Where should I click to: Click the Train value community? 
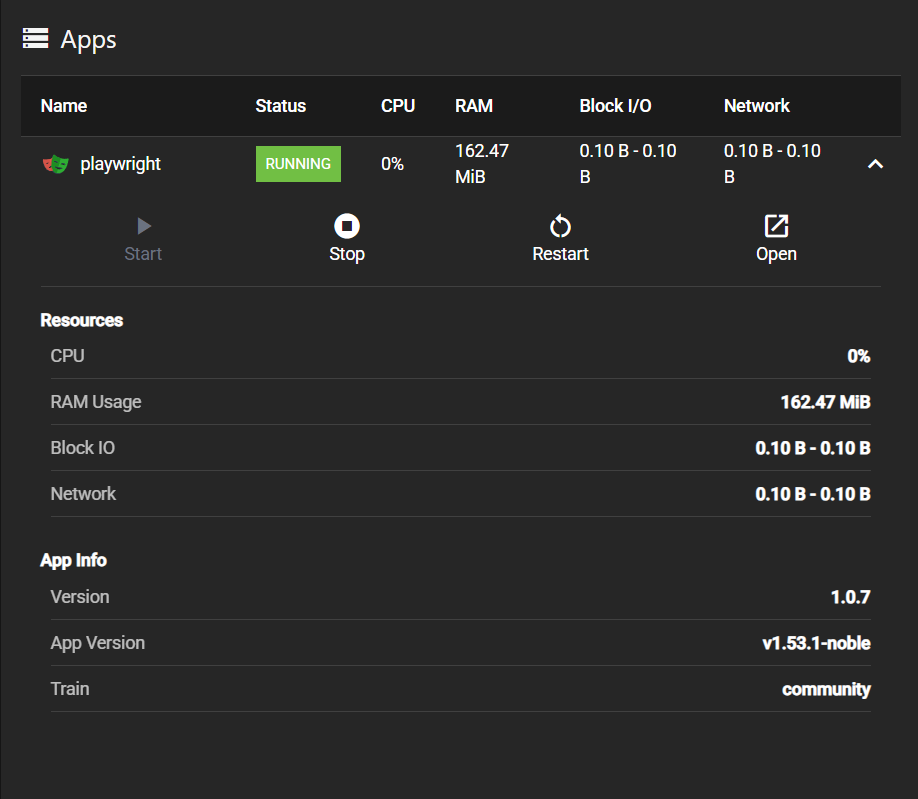coord(826,689)
